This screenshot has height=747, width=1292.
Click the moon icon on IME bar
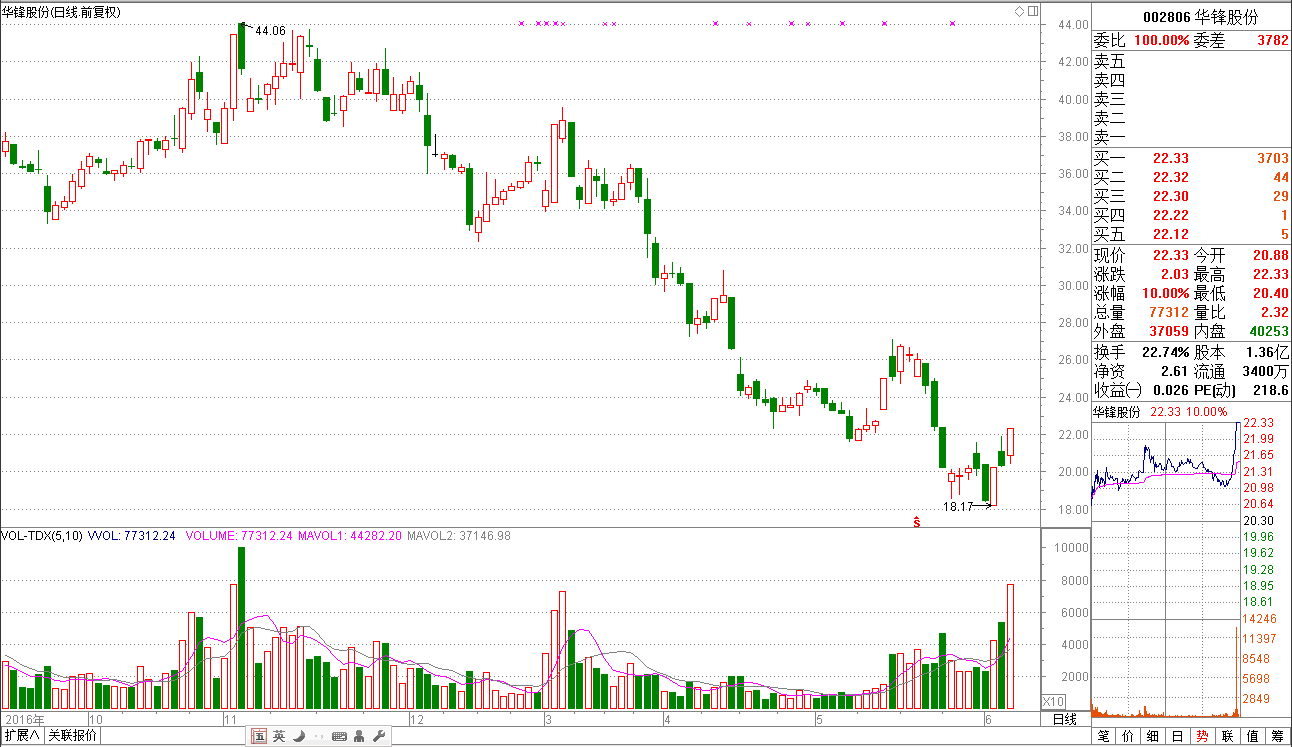[x=298, y=736]
